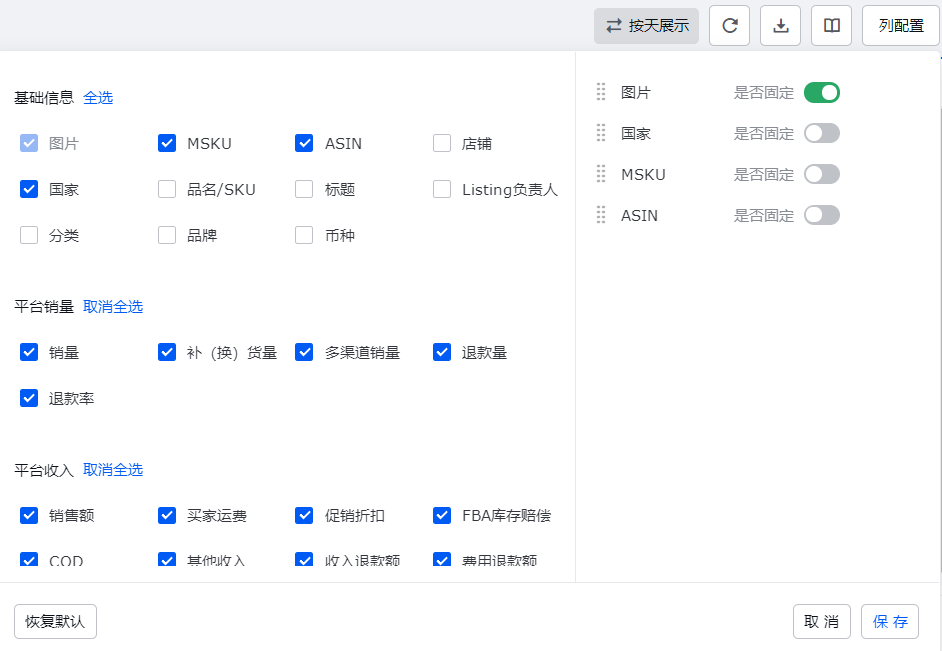Check the 币种 checkbox

click(304, 235)
